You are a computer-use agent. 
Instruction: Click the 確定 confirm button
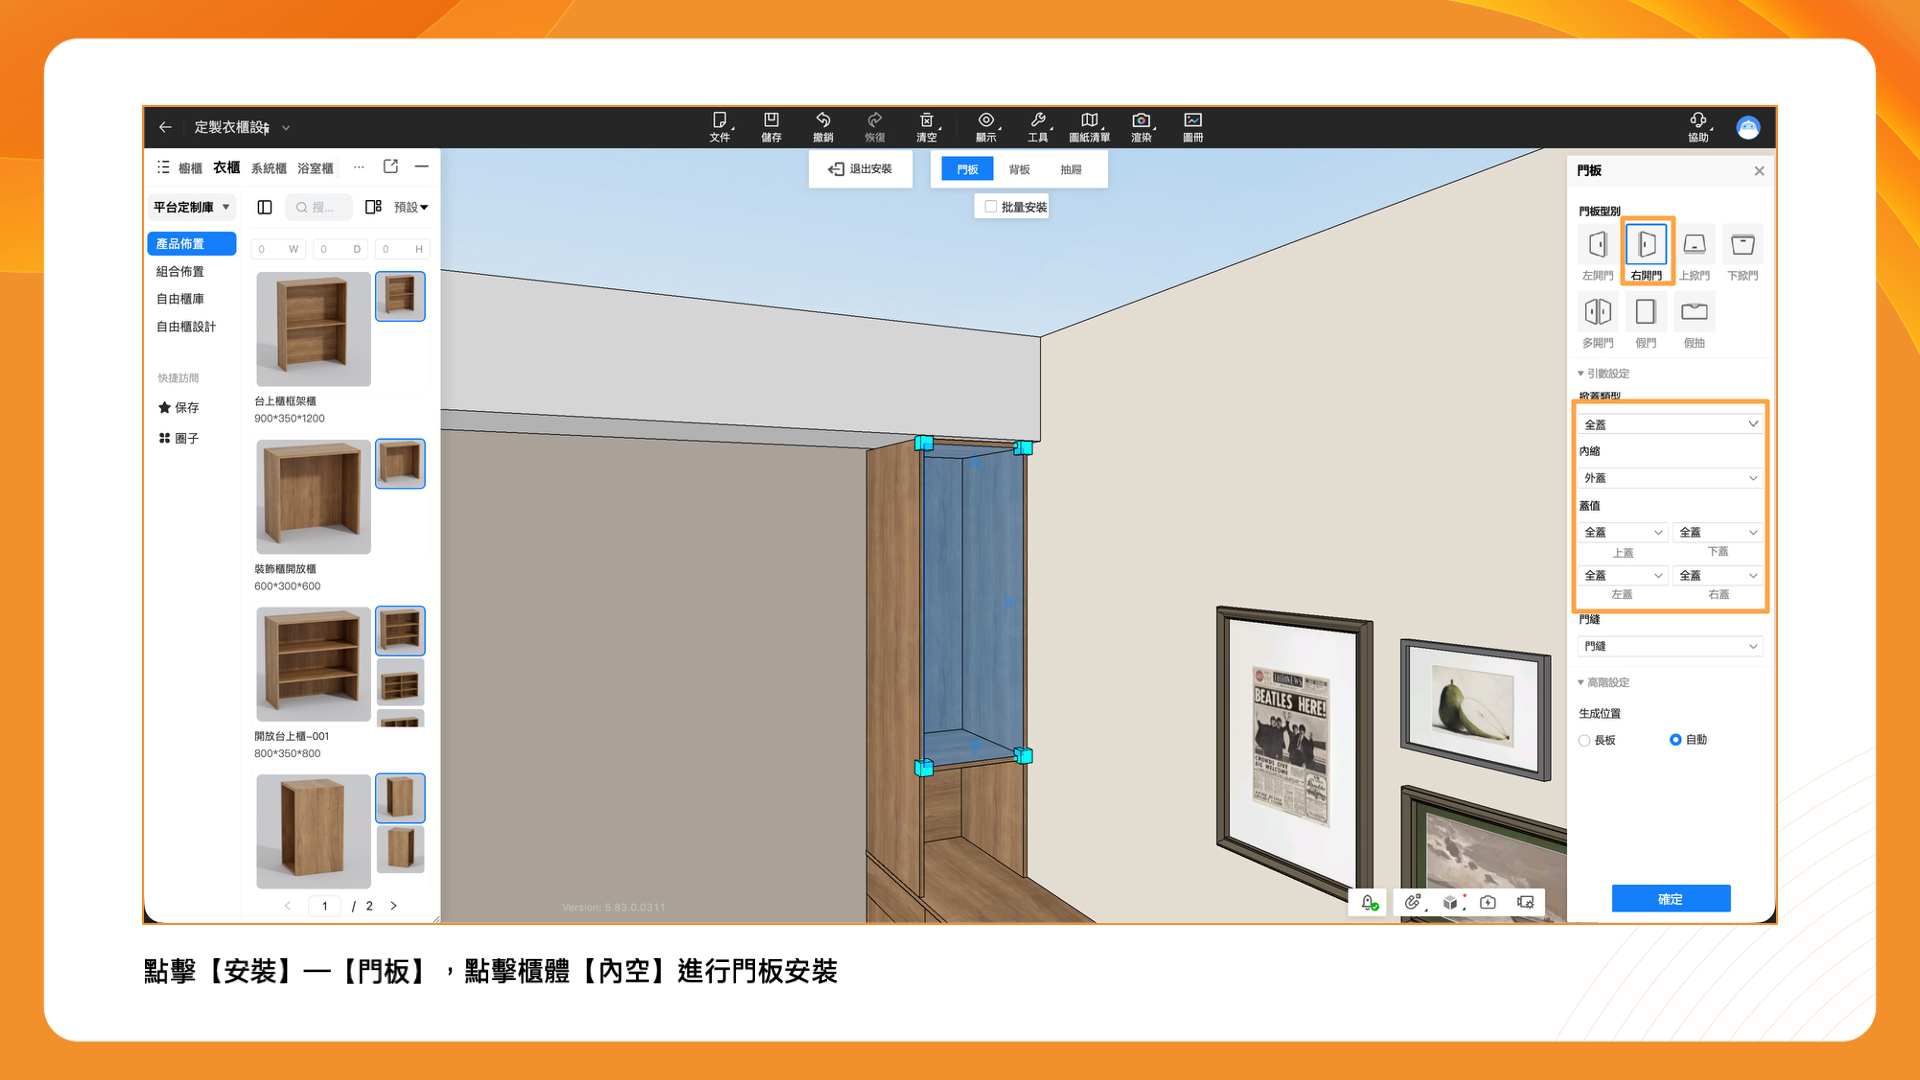tap(1670, 899)
